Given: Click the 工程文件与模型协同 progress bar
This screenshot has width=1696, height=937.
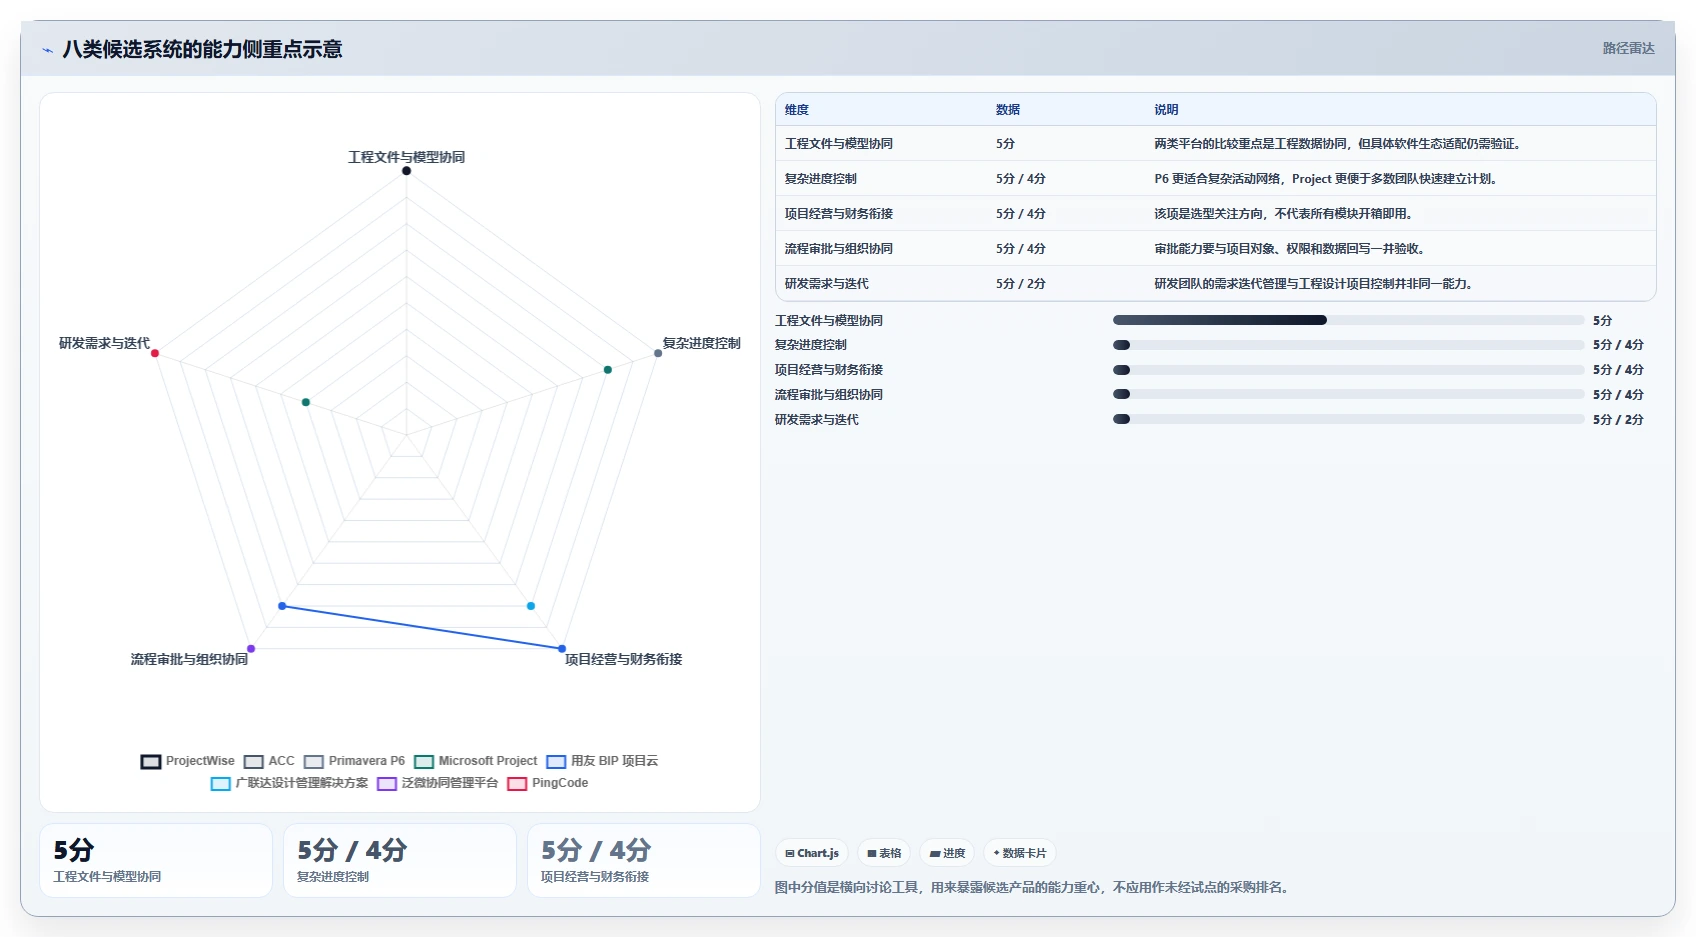Looking at the screenshot, I should pyautogui.click(x=1348, y=320).
